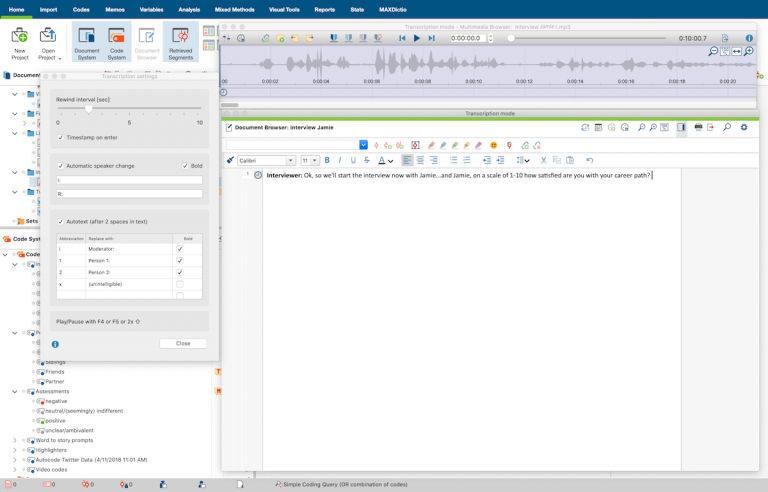Toggle the Code System panel button
This screenshot has height=492, width=768.
click(117, 42)
